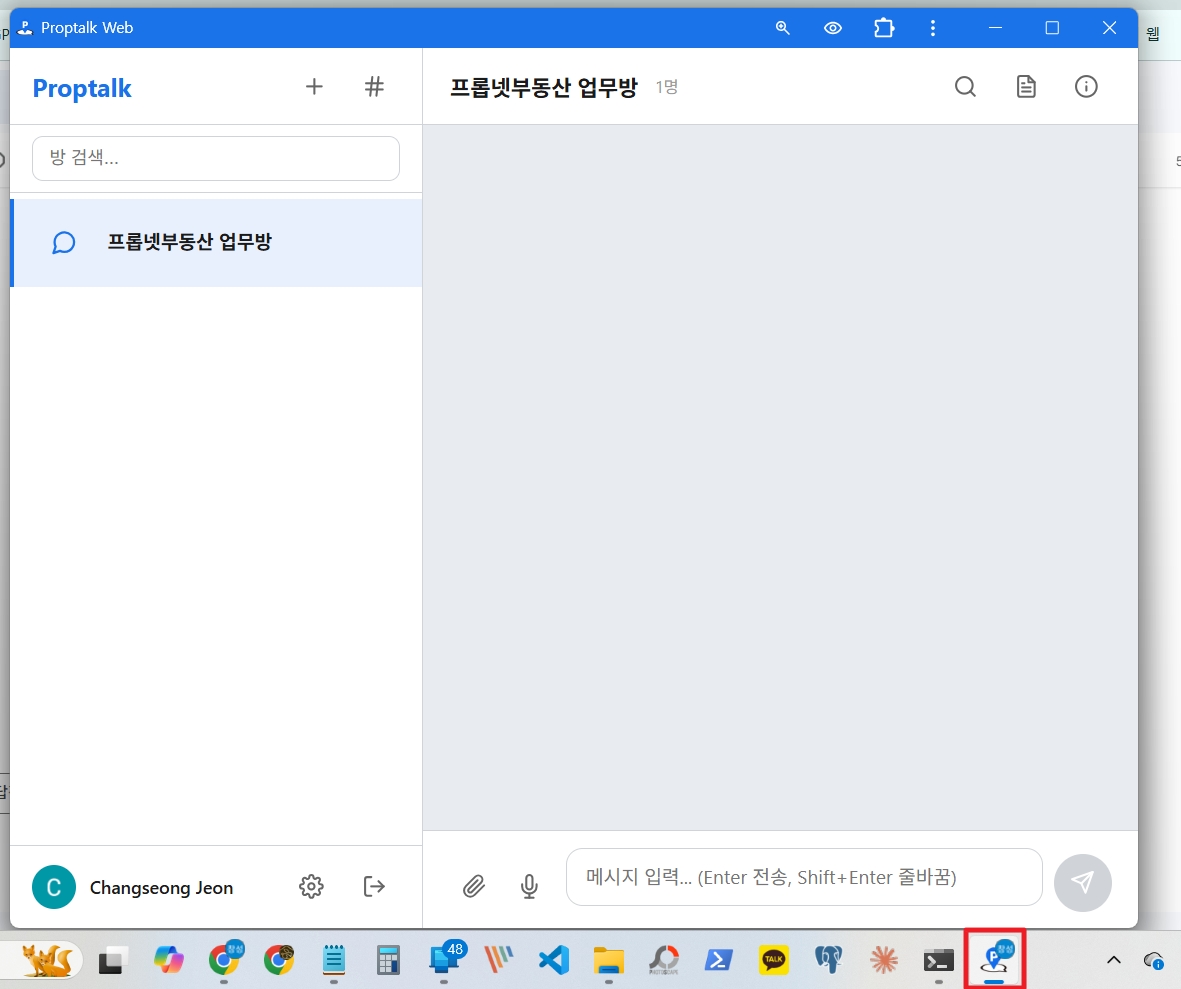Attach a file with the paperclip icon

tap(474, 887)
